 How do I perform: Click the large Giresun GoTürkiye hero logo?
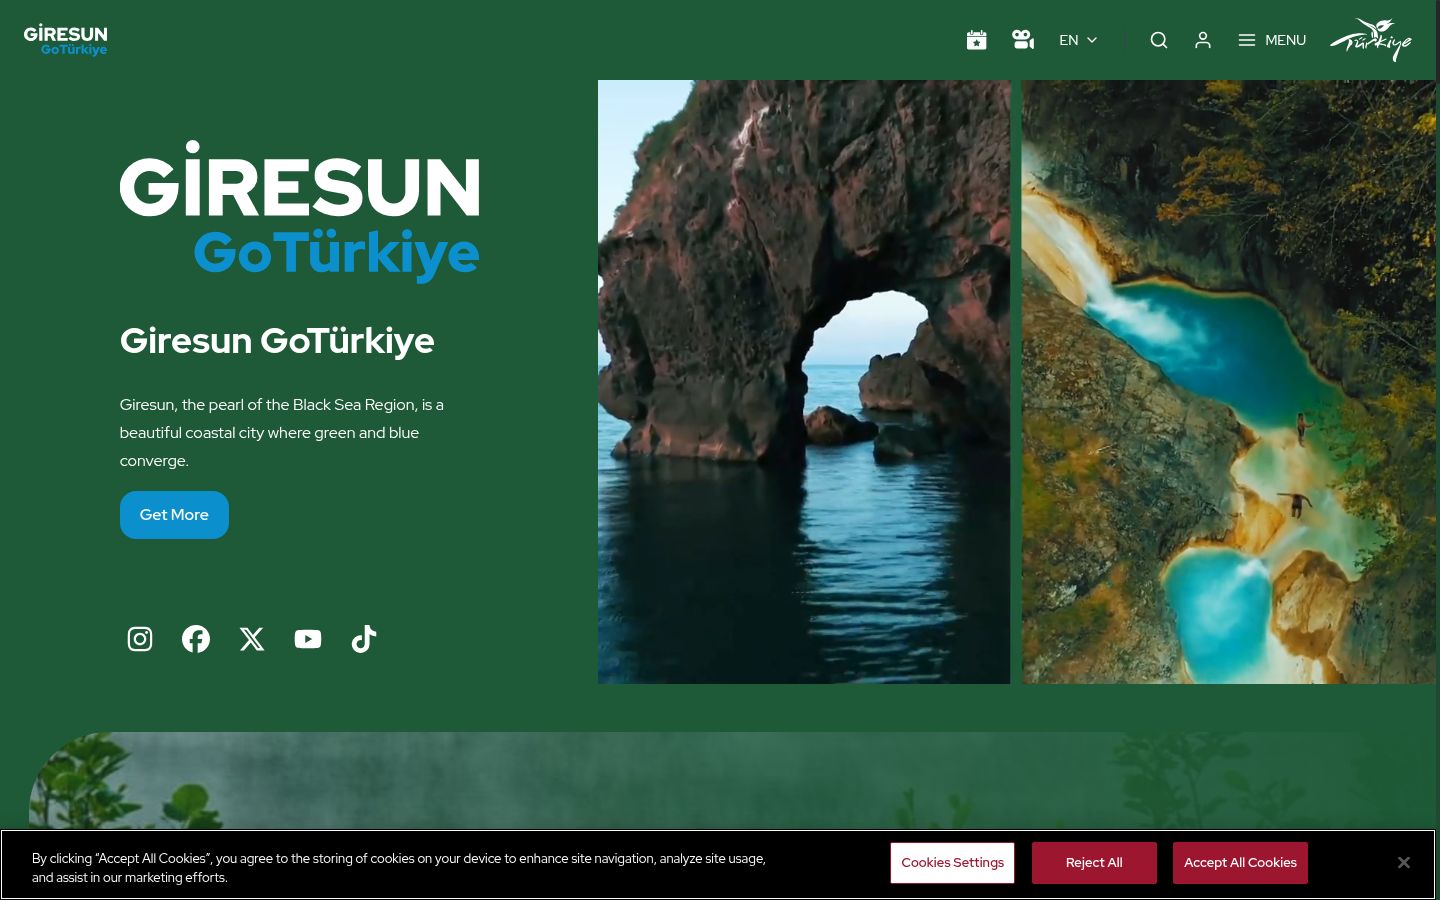300,211
